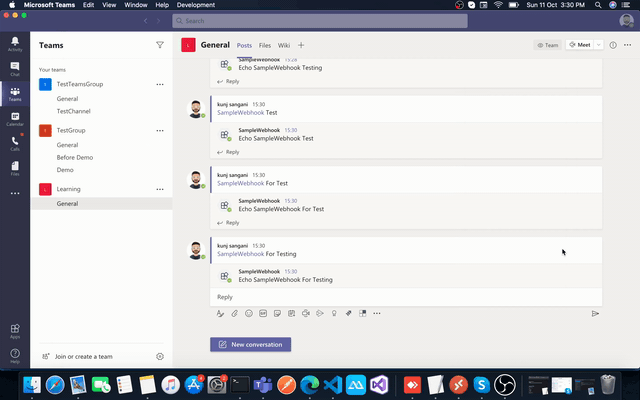This screenshot has height=400, width=640.
Task: Click the Reply text box
Action: (x=406, y=297)
